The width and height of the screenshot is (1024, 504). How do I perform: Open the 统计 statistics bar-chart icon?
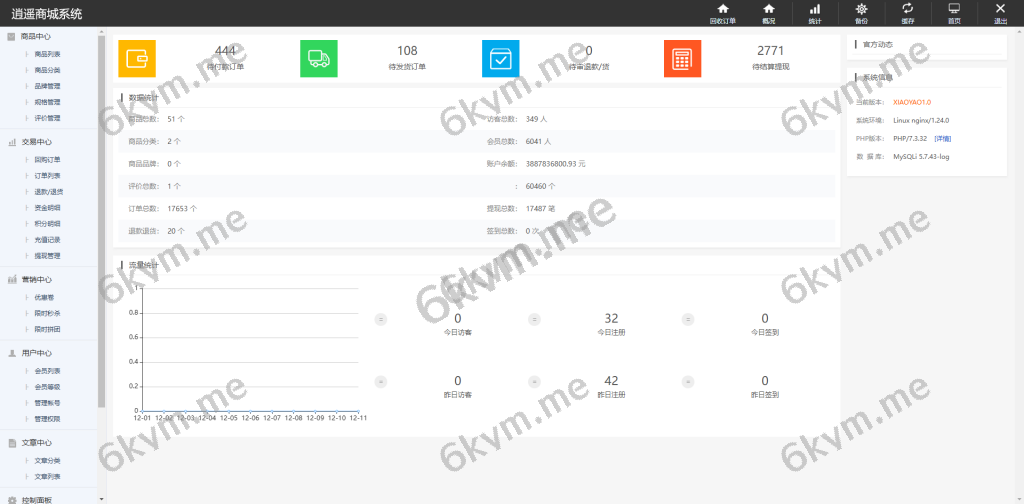pyautogui.click(x=815, y=12)
